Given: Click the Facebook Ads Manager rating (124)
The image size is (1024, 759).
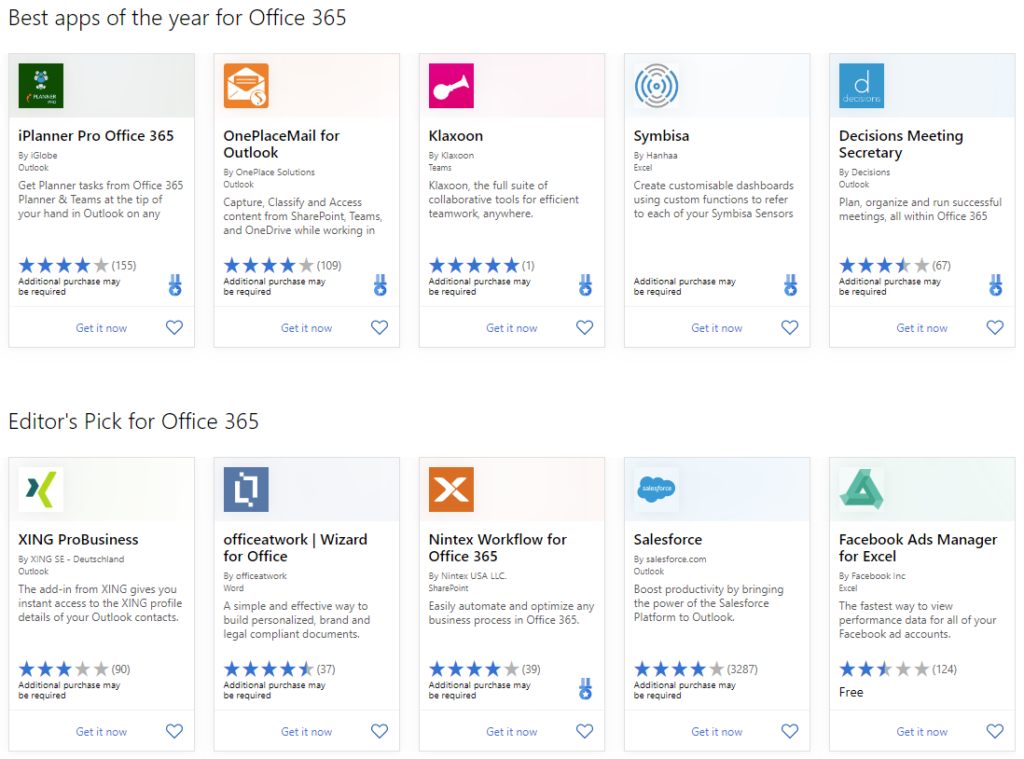Looking at the screenshot, I should [x=897, y=669].
